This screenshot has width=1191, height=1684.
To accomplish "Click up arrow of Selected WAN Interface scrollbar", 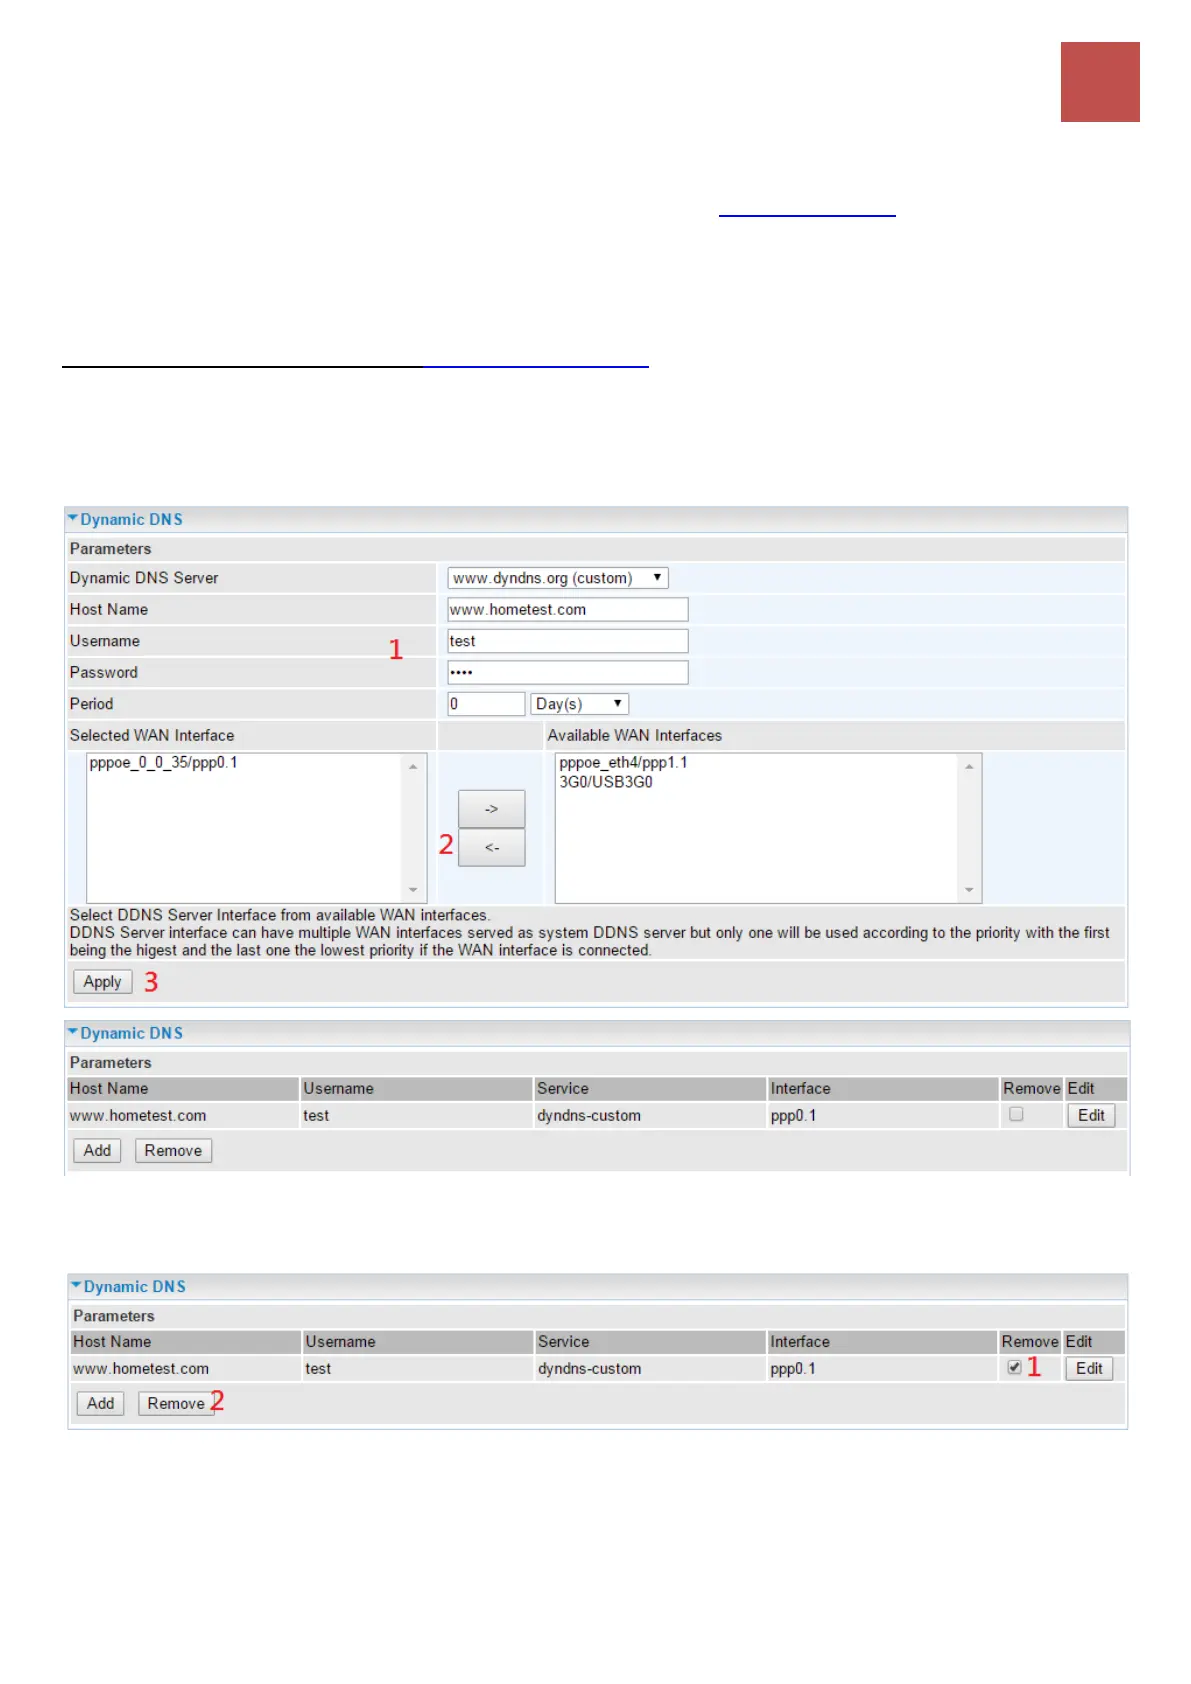I will click(x=413, y=766).
